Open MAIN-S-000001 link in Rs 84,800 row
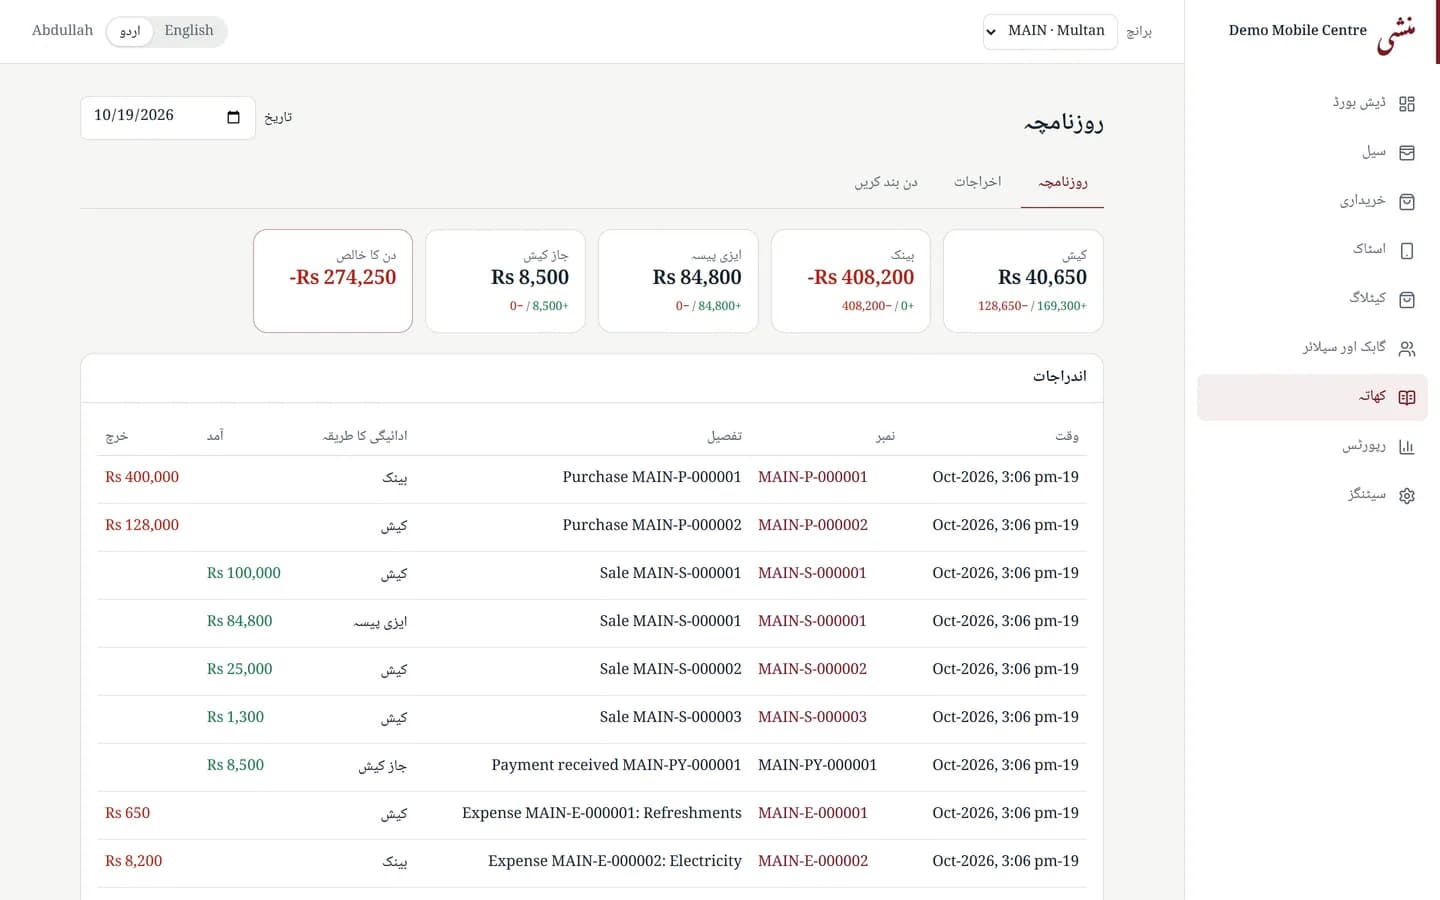 tap(812, 621)
